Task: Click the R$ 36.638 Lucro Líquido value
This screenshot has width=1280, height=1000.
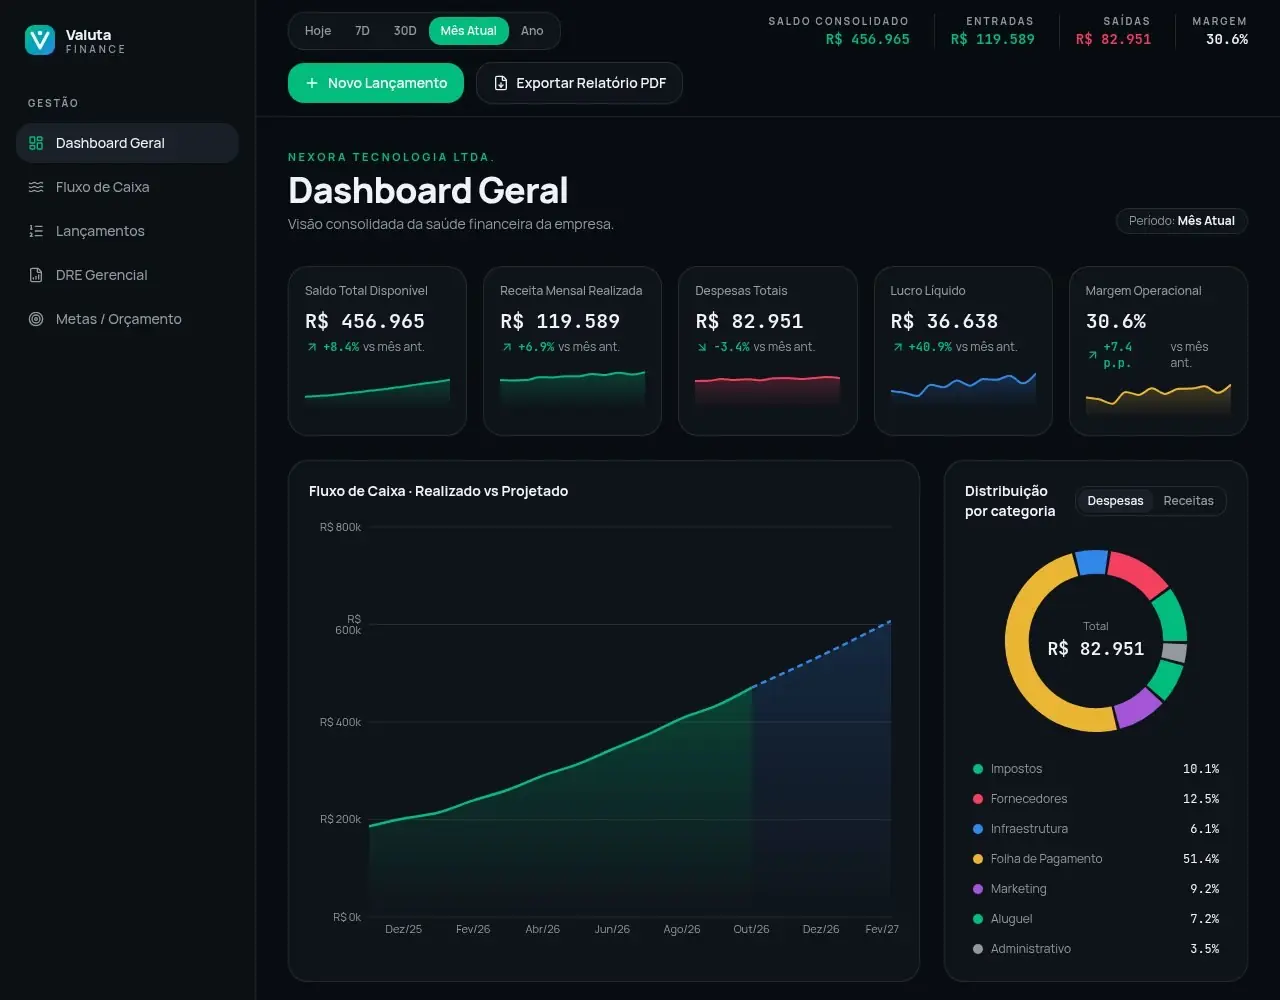Action: 944,321
